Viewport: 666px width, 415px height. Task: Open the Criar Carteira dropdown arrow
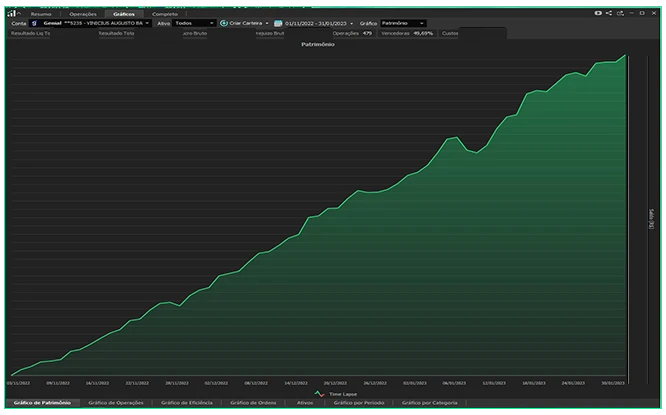click(267, 23)
